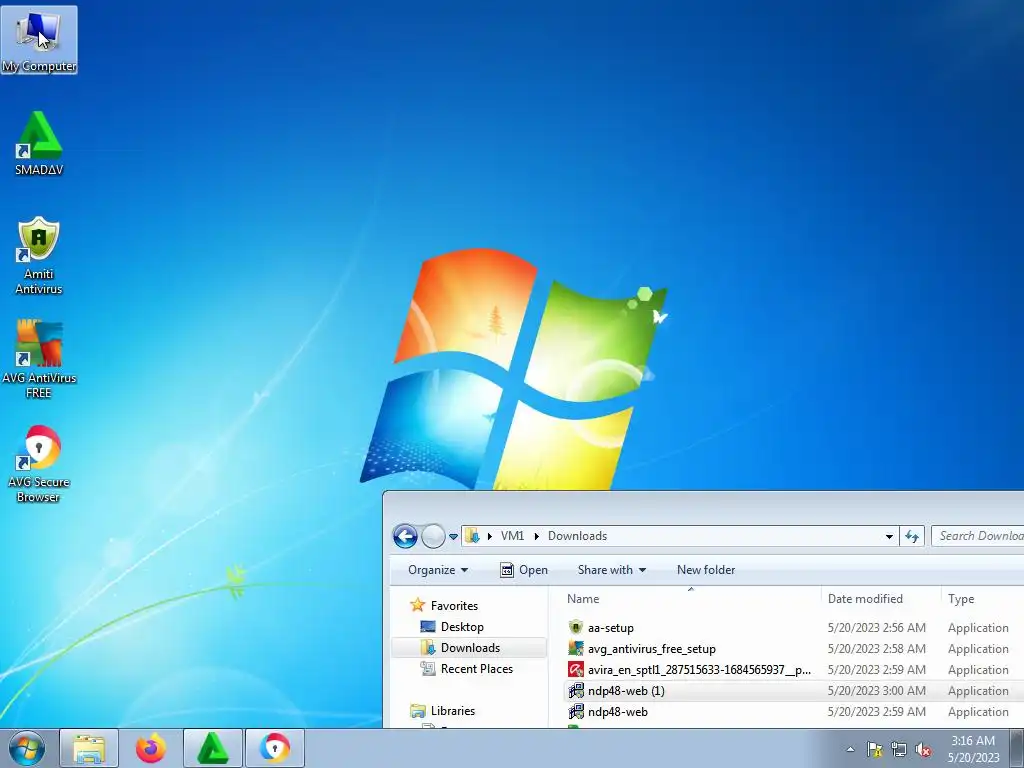Click VM1 in the address path

[x=513, y=536]
